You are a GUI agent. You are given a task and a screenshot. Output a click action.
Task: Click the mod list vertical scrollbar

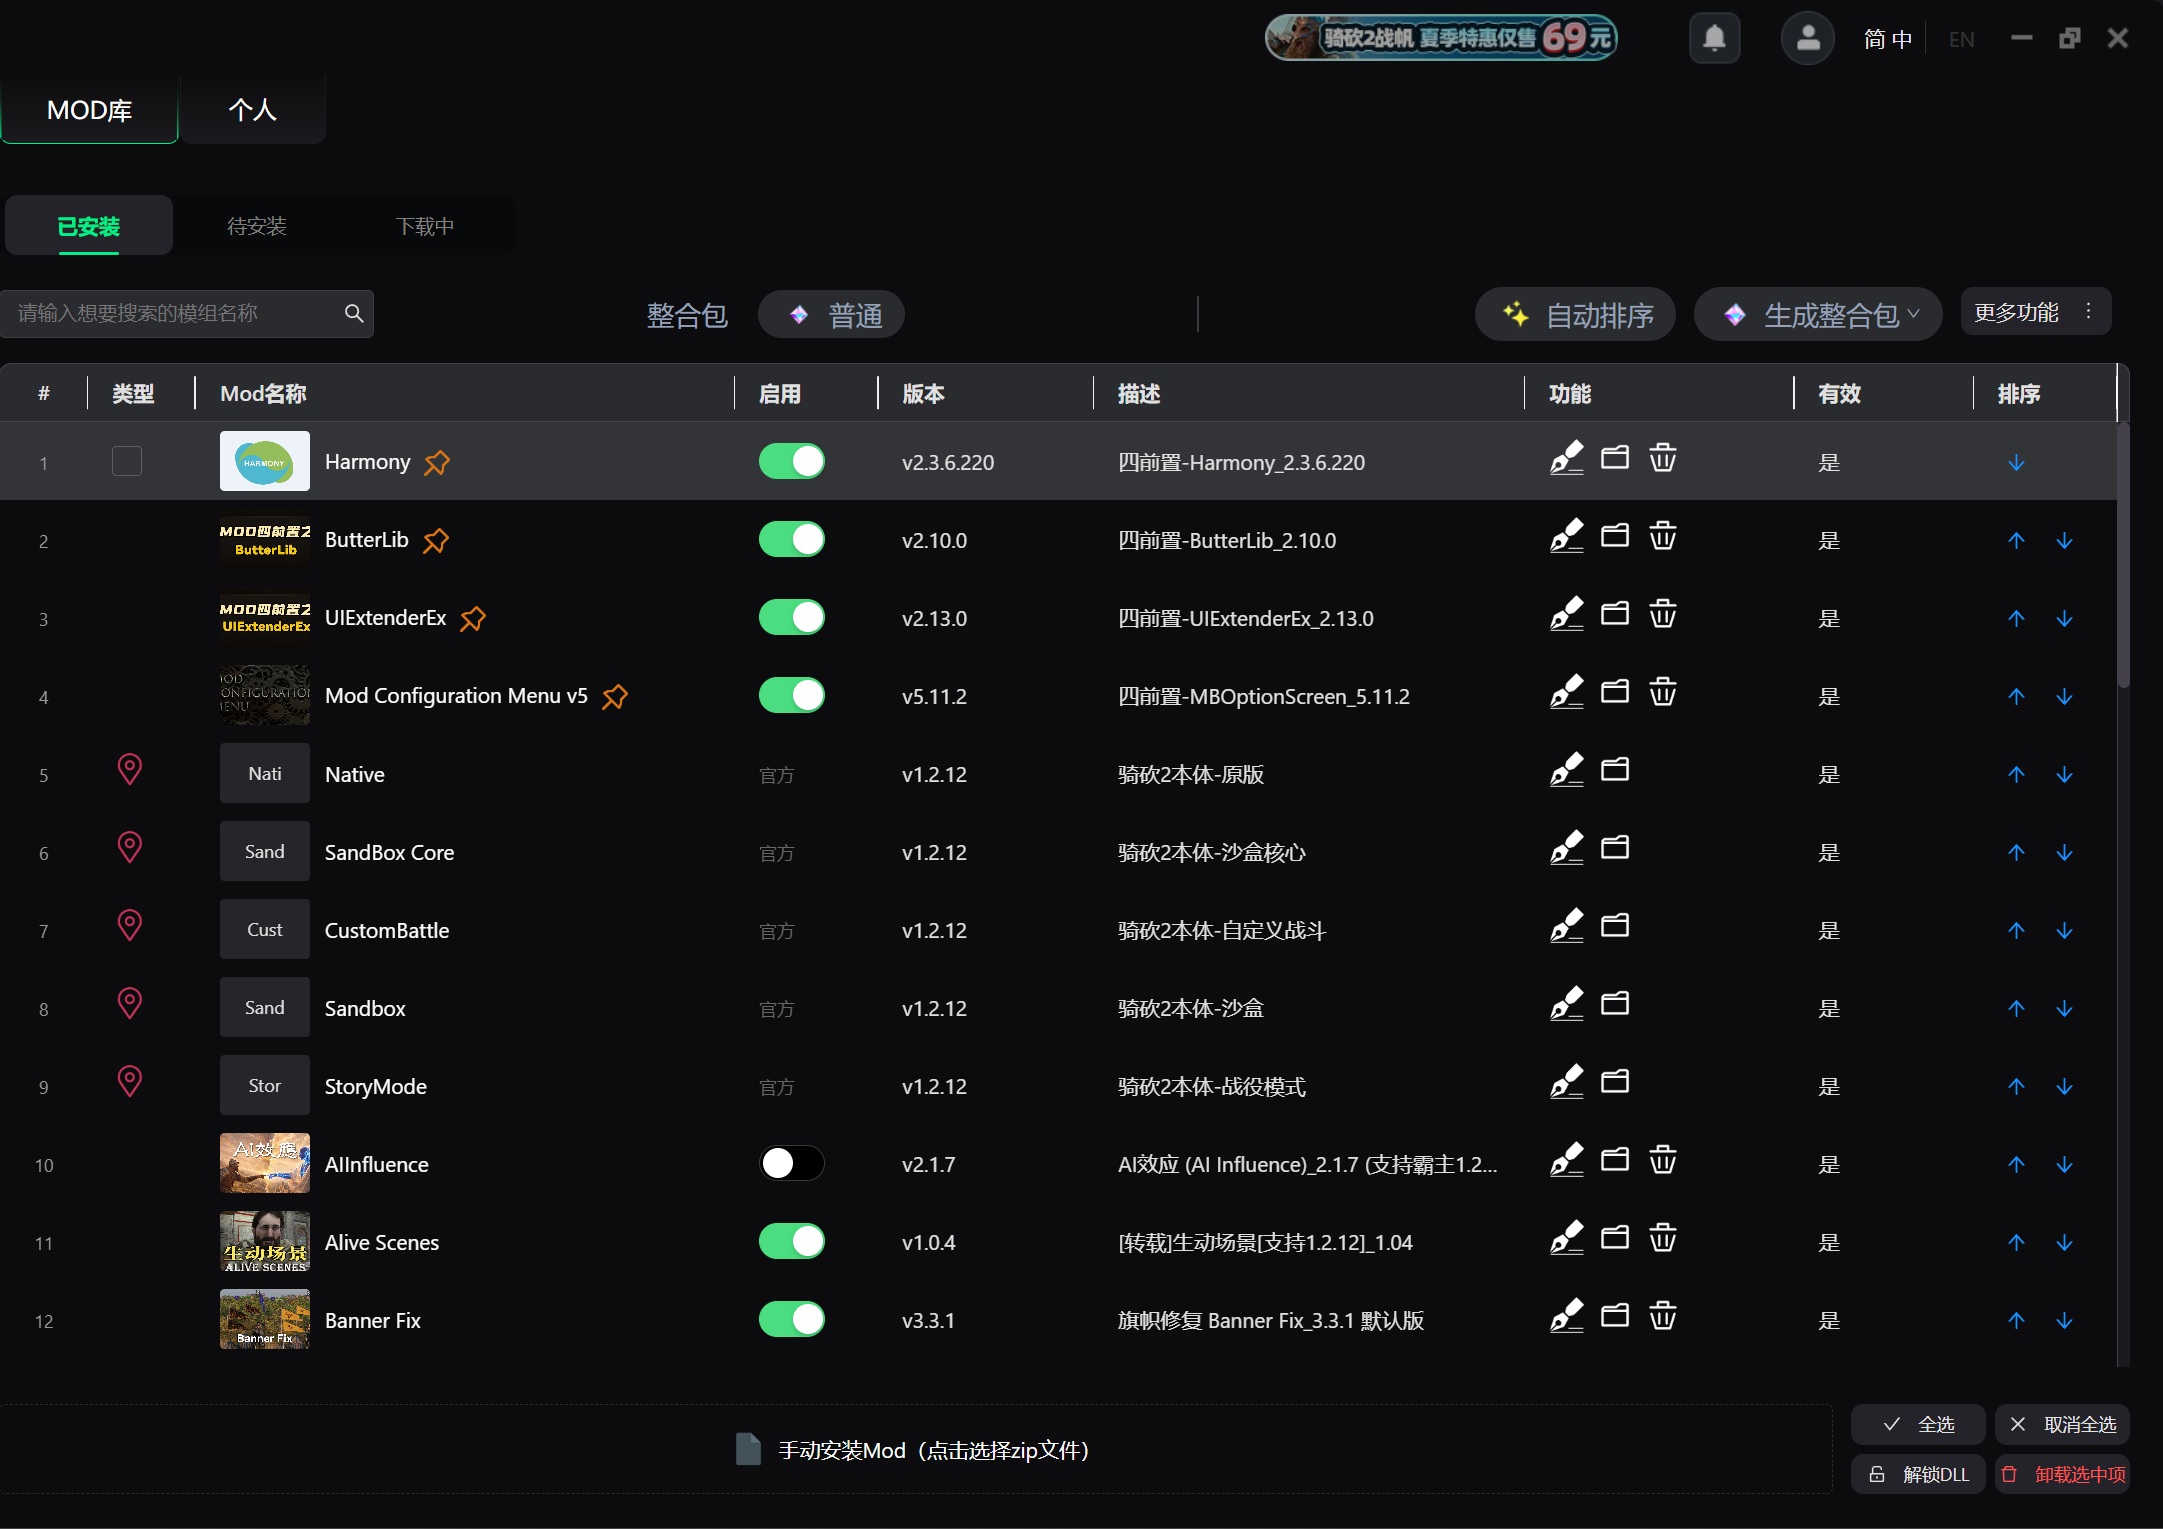pyautogui.click(x=2124, y=555)
